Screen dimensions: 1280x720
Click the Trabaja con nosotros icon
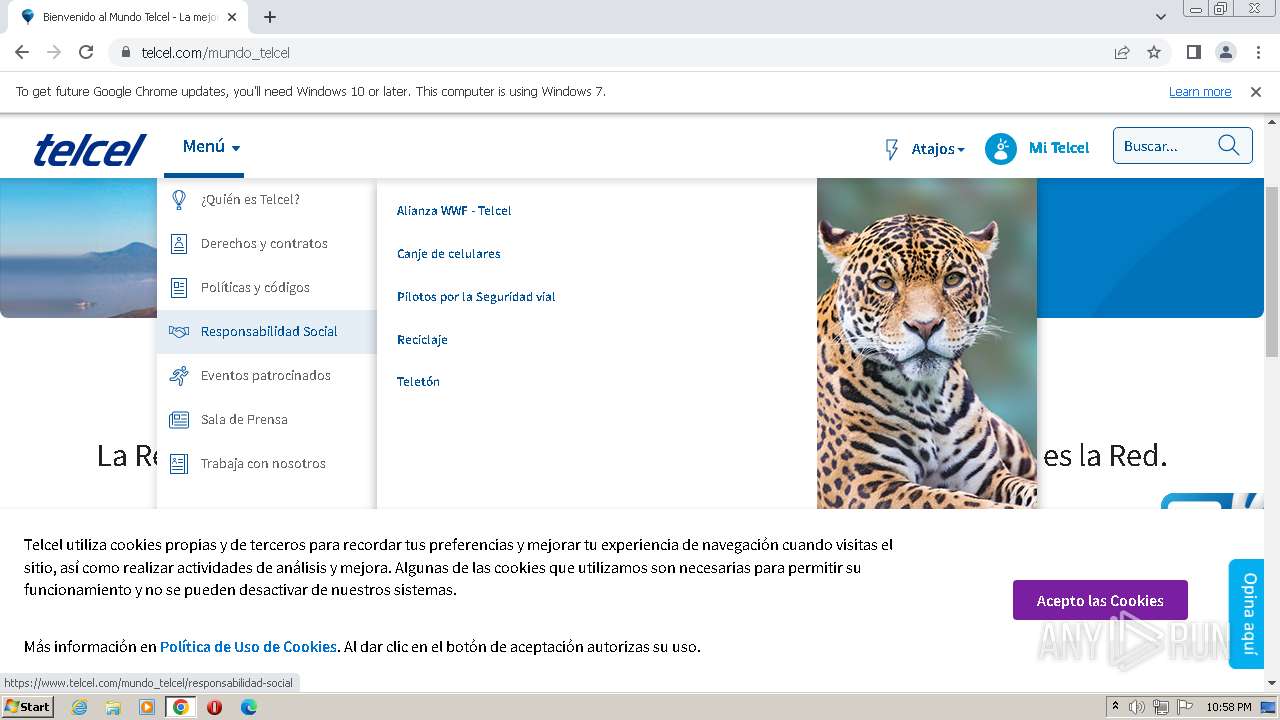(x=179, y=464)
